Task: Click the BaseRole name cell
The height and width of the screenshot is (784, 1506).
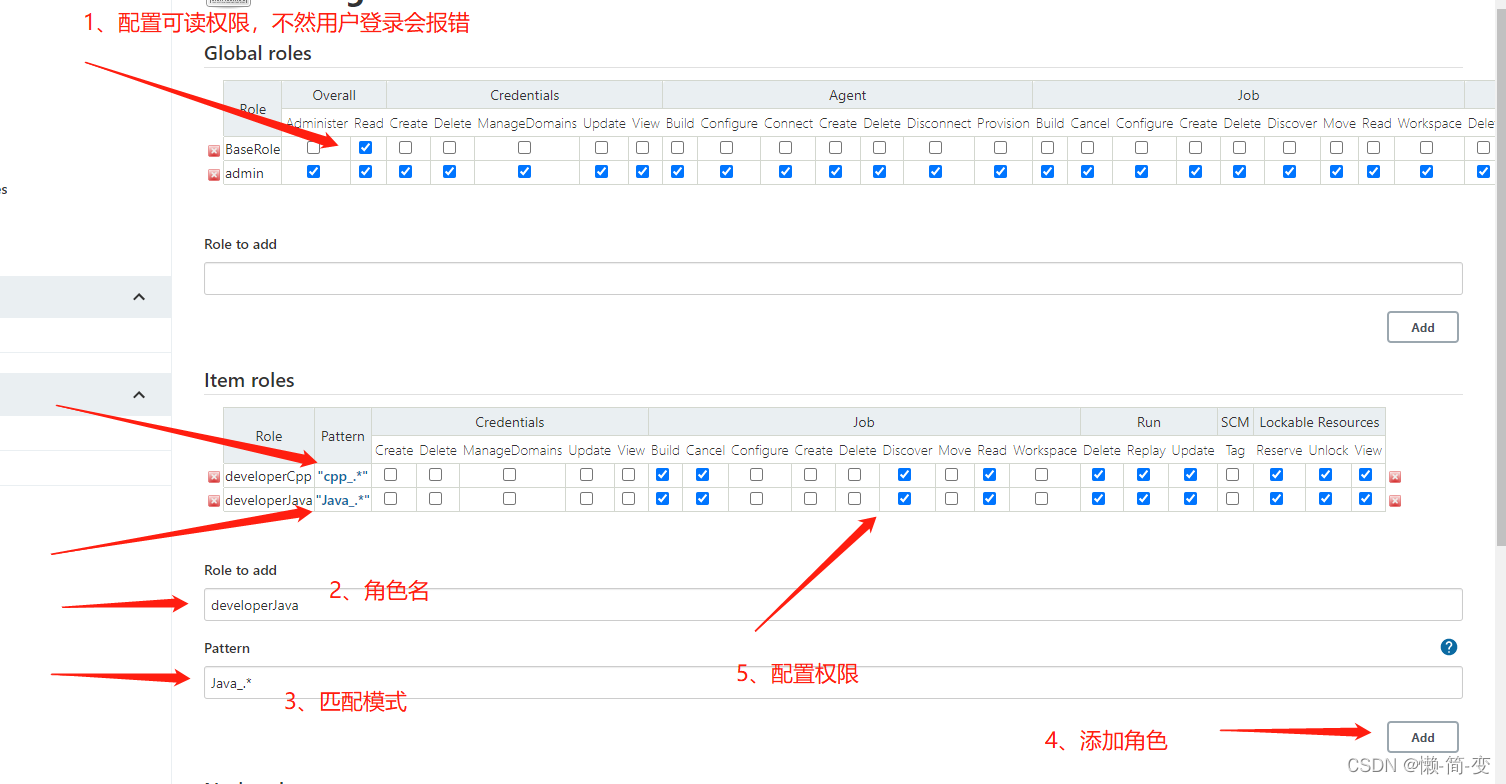Action: (252, 149)
